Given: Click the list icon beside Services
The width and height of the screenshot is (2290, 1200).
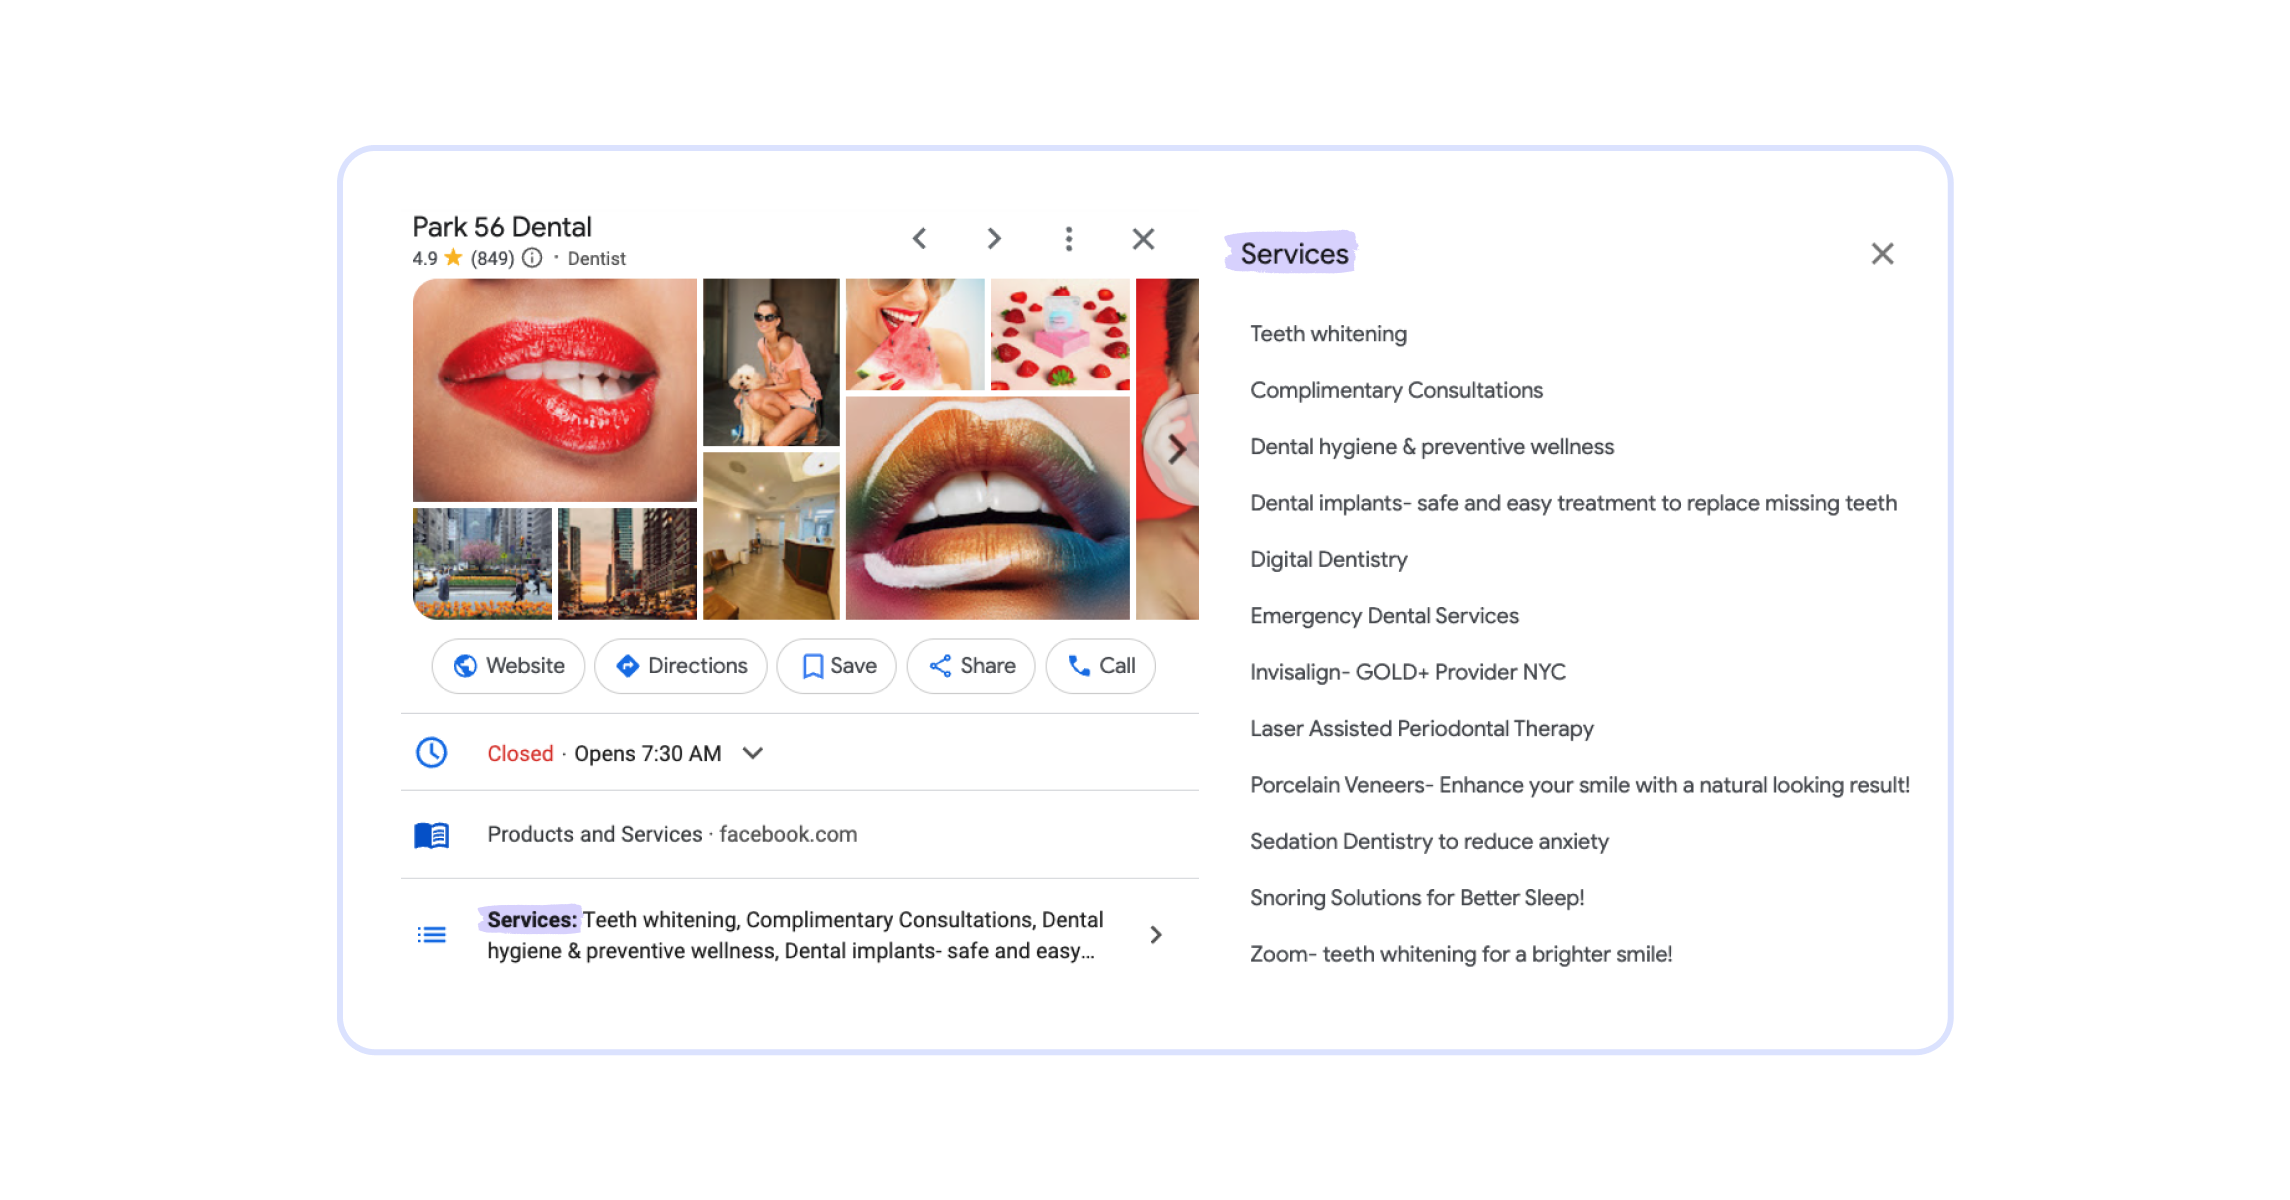Looking at the screenshot, I should point(431,933).
